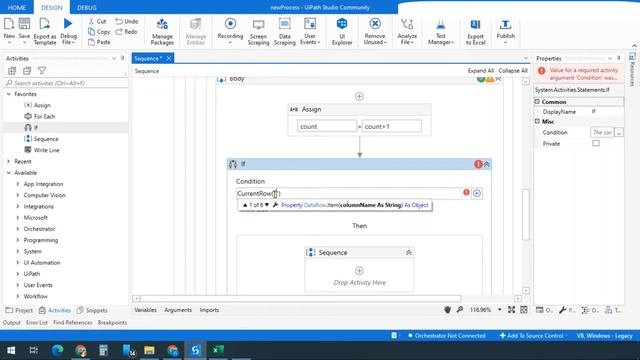Open the Output panel
The image size is (640, 360).
pos(11,322)
